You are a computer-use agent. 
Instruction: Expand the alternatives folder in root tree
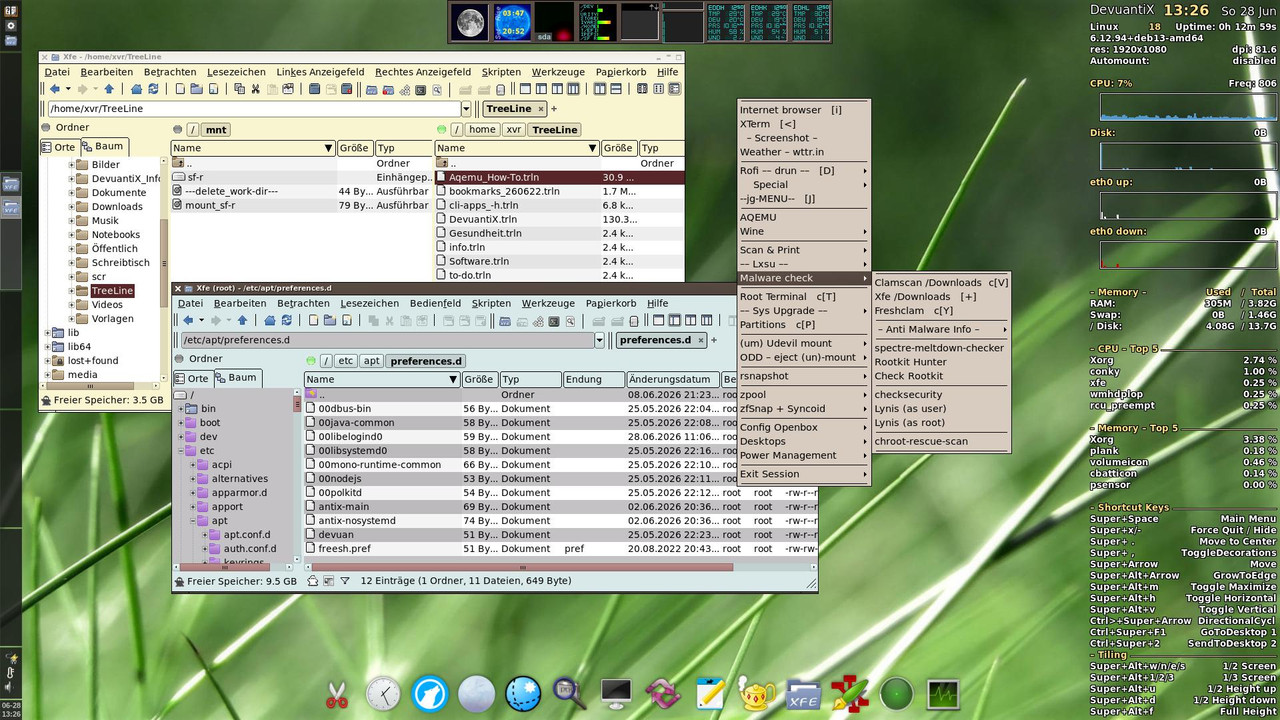193,479
